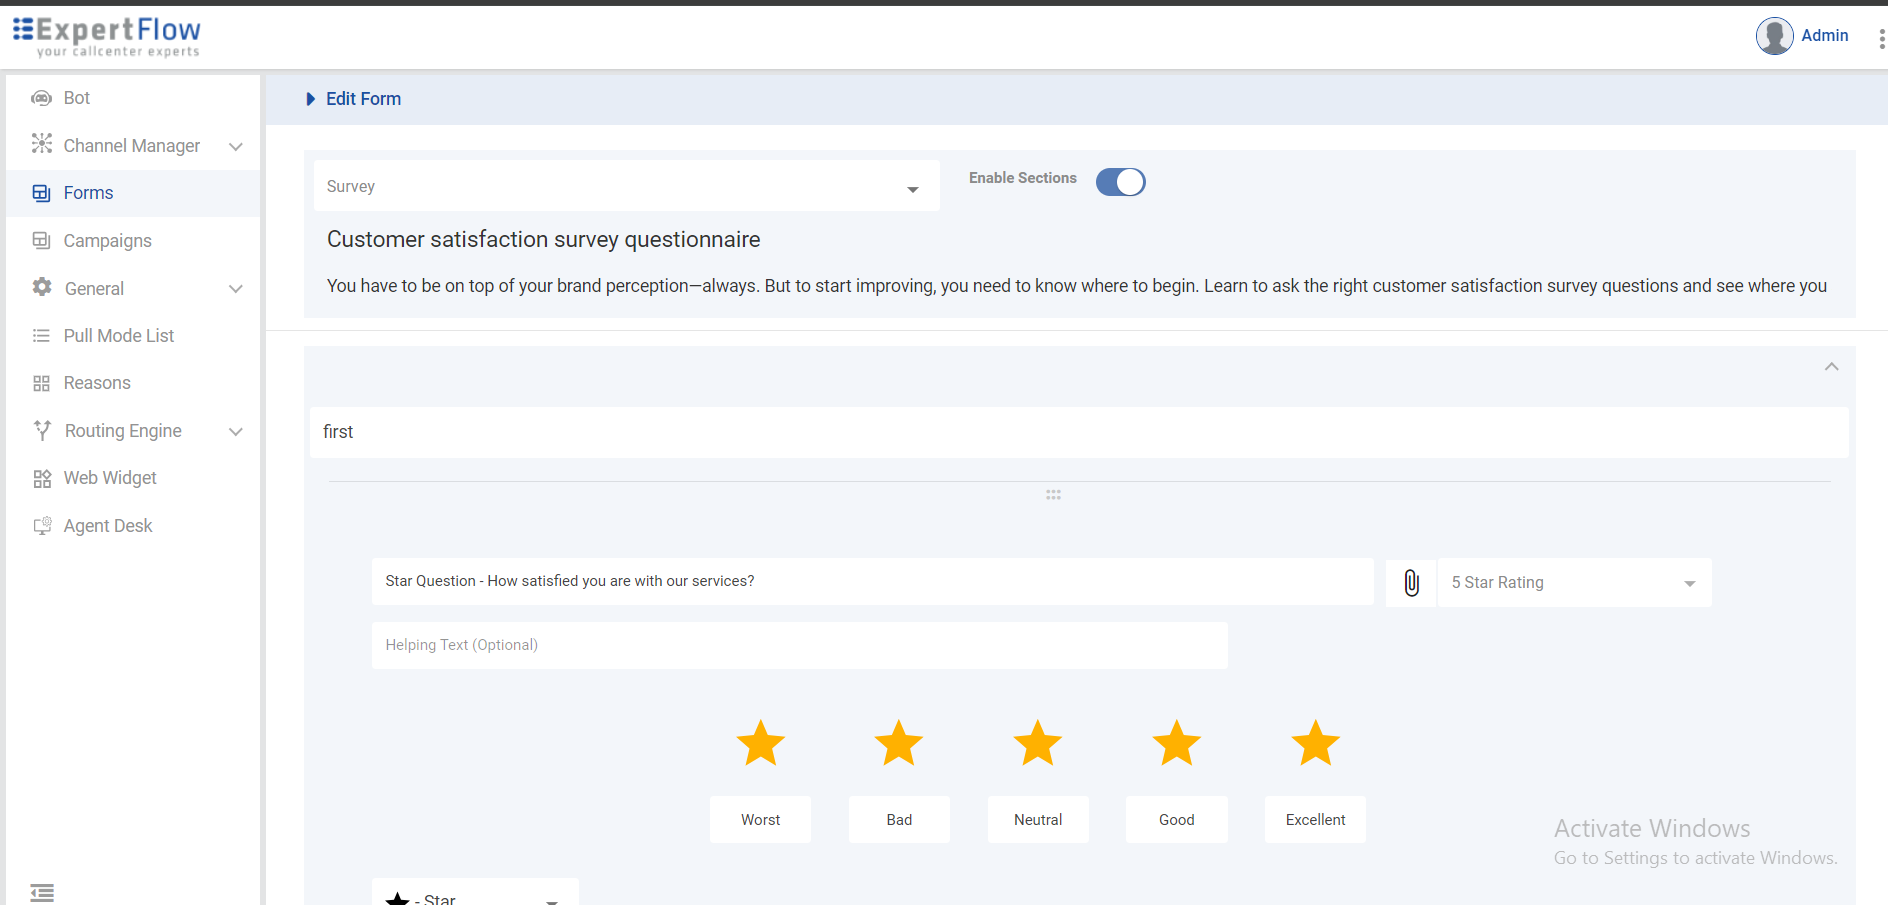The height and width of the screenshot is (905, 1888).
Task: Click the Edit Form breadcrumb link
Action: coord(363,99)
